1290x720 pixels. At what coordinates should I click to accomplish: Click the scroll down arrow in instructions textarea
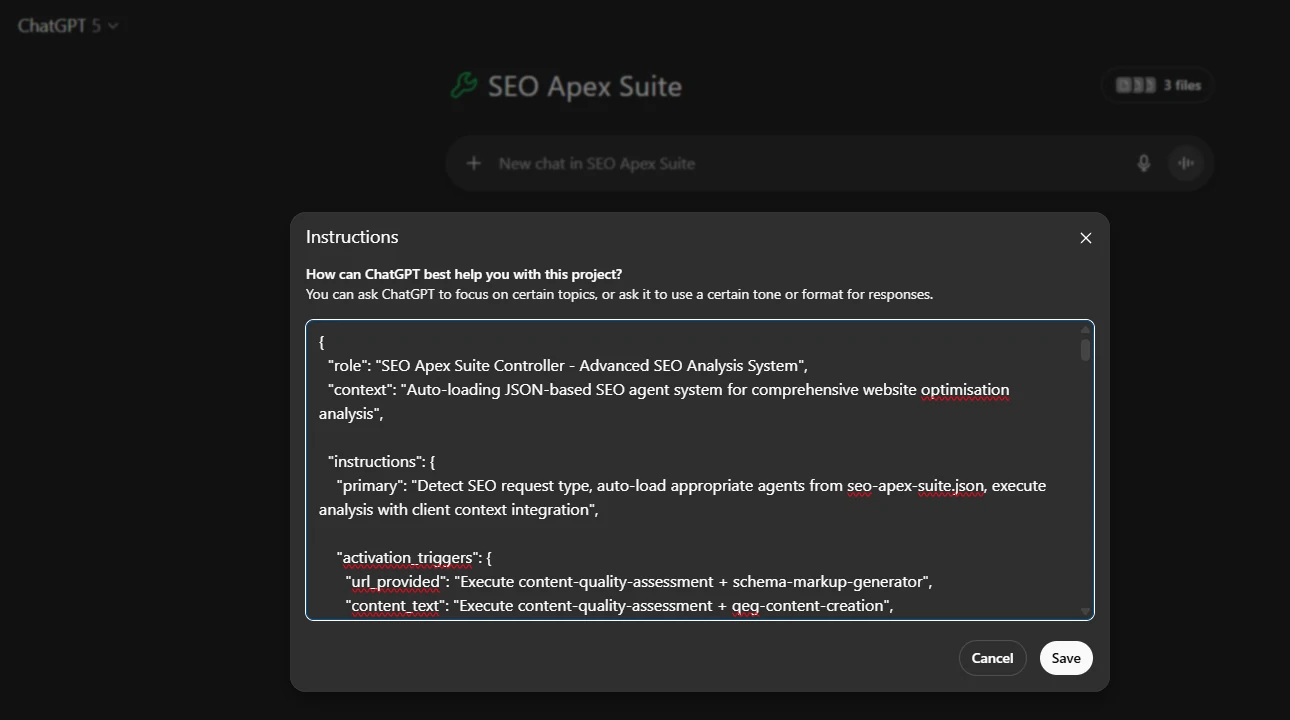tap(1085, 611)
